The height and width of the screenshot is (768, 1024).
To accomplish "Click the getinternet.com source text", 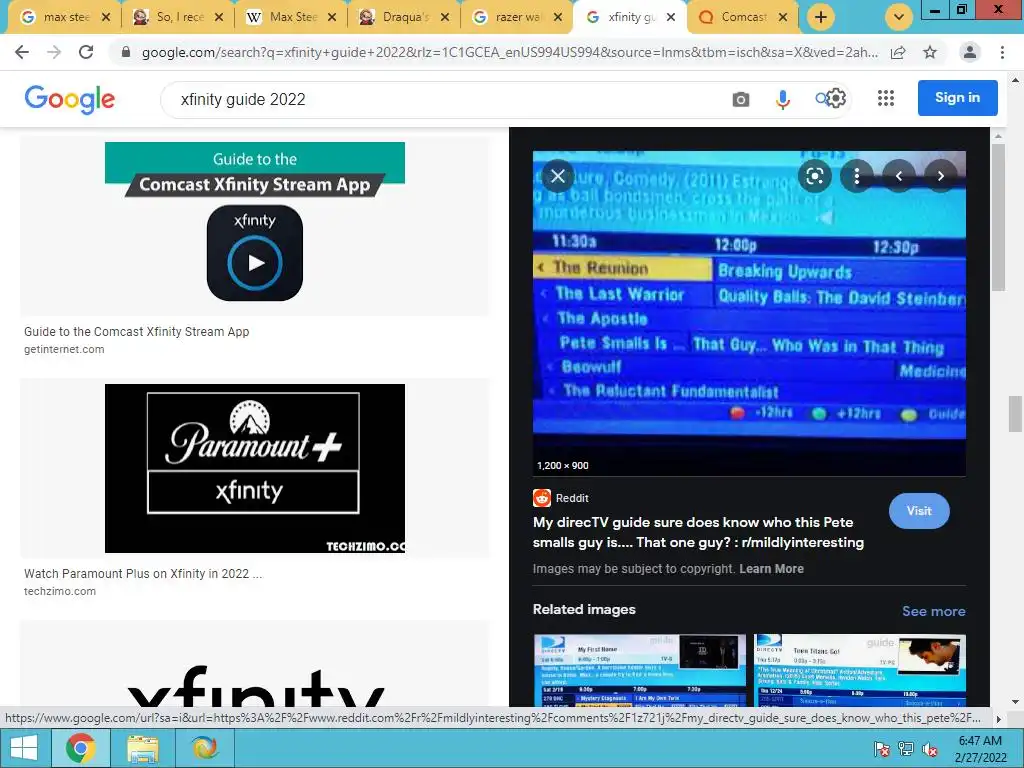I will point(64,349).
